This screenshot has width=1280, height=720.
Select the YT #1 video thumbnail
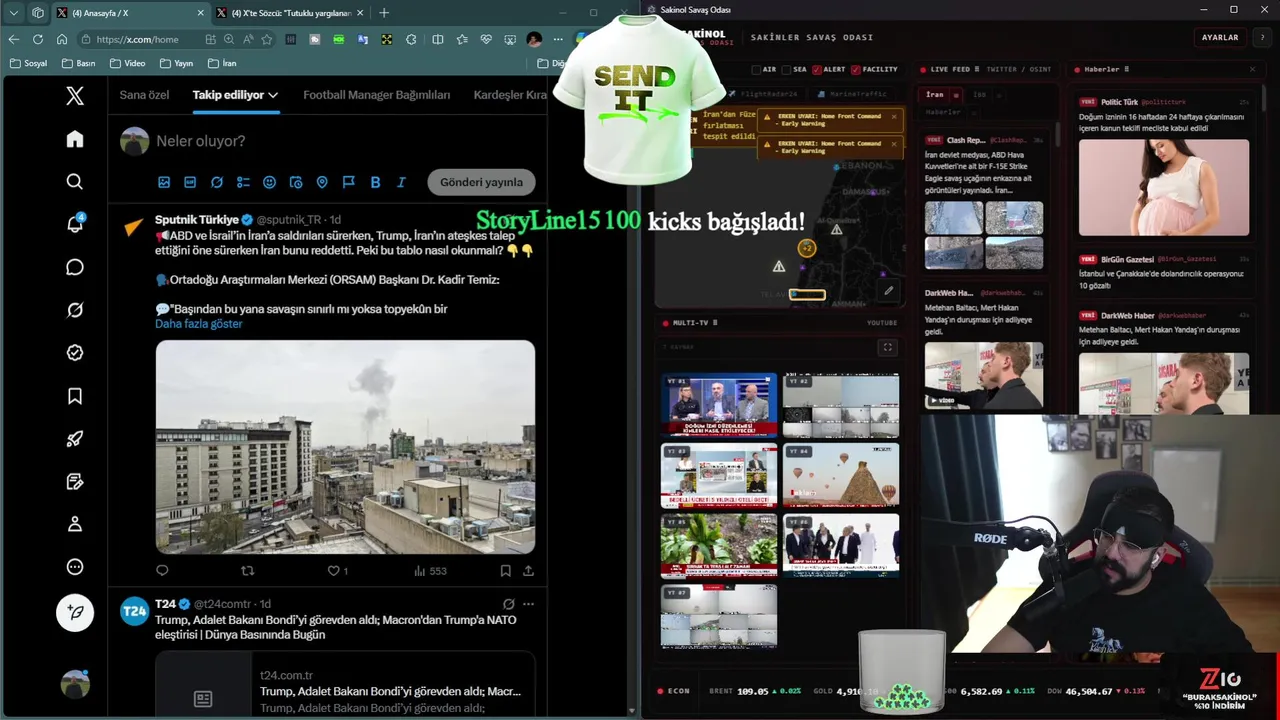719,405
